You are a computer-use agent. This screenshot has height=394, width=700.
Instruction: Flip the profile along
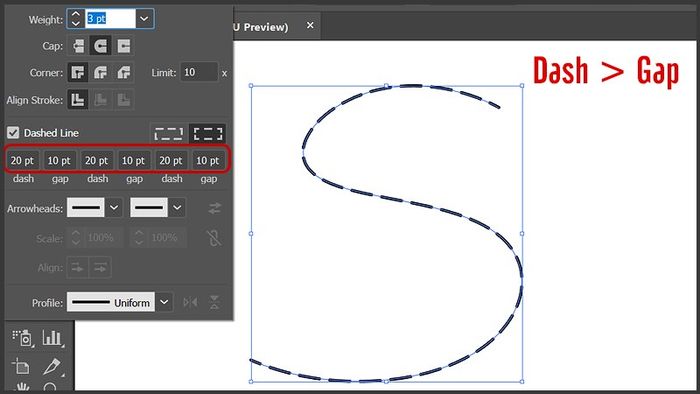190,303
